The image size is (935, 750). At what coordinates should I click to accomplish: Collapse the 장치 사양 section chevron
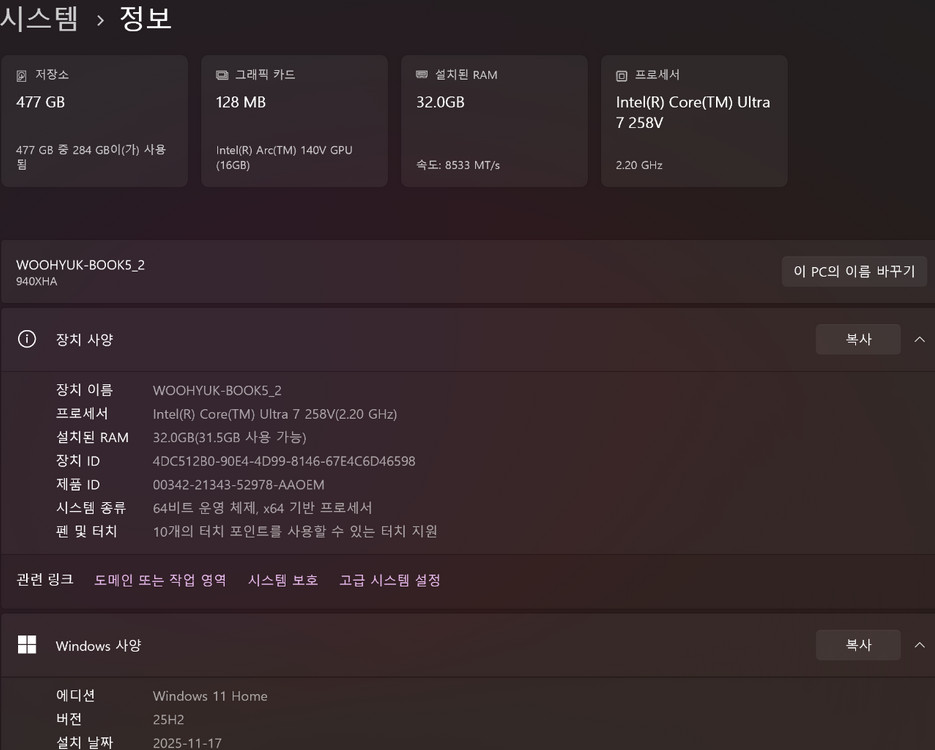click(x=919, y=339)
